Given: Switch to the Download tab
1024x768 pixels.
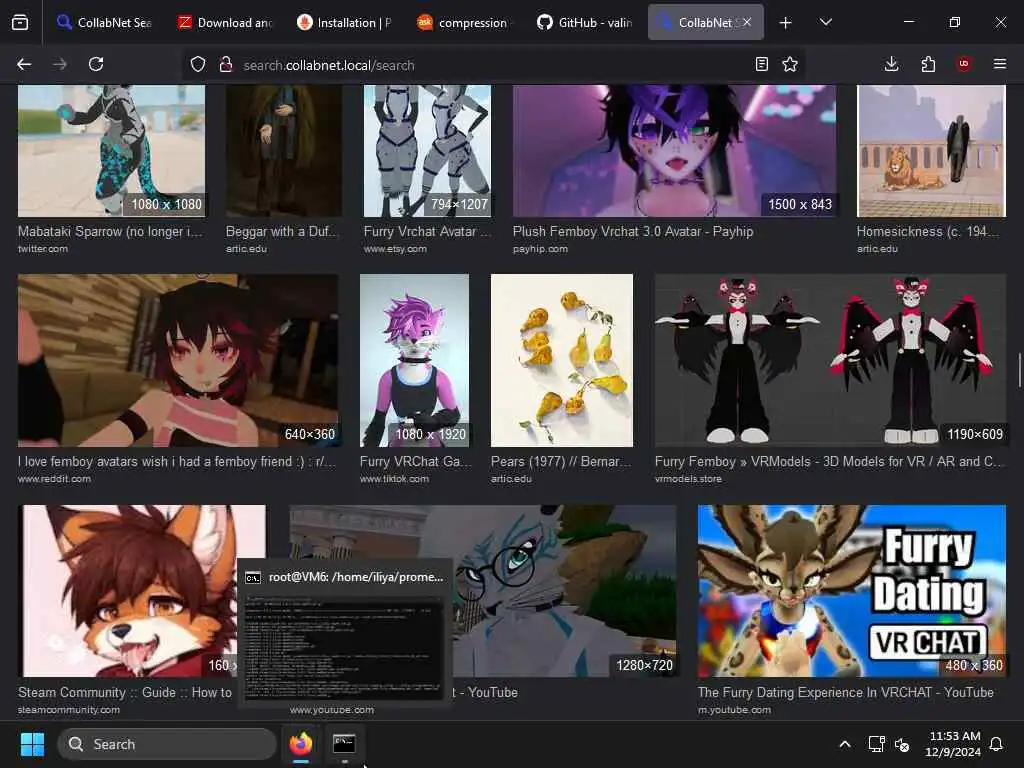Looking at the screenshot, I should pyautogui.click(x=225, y=22).
